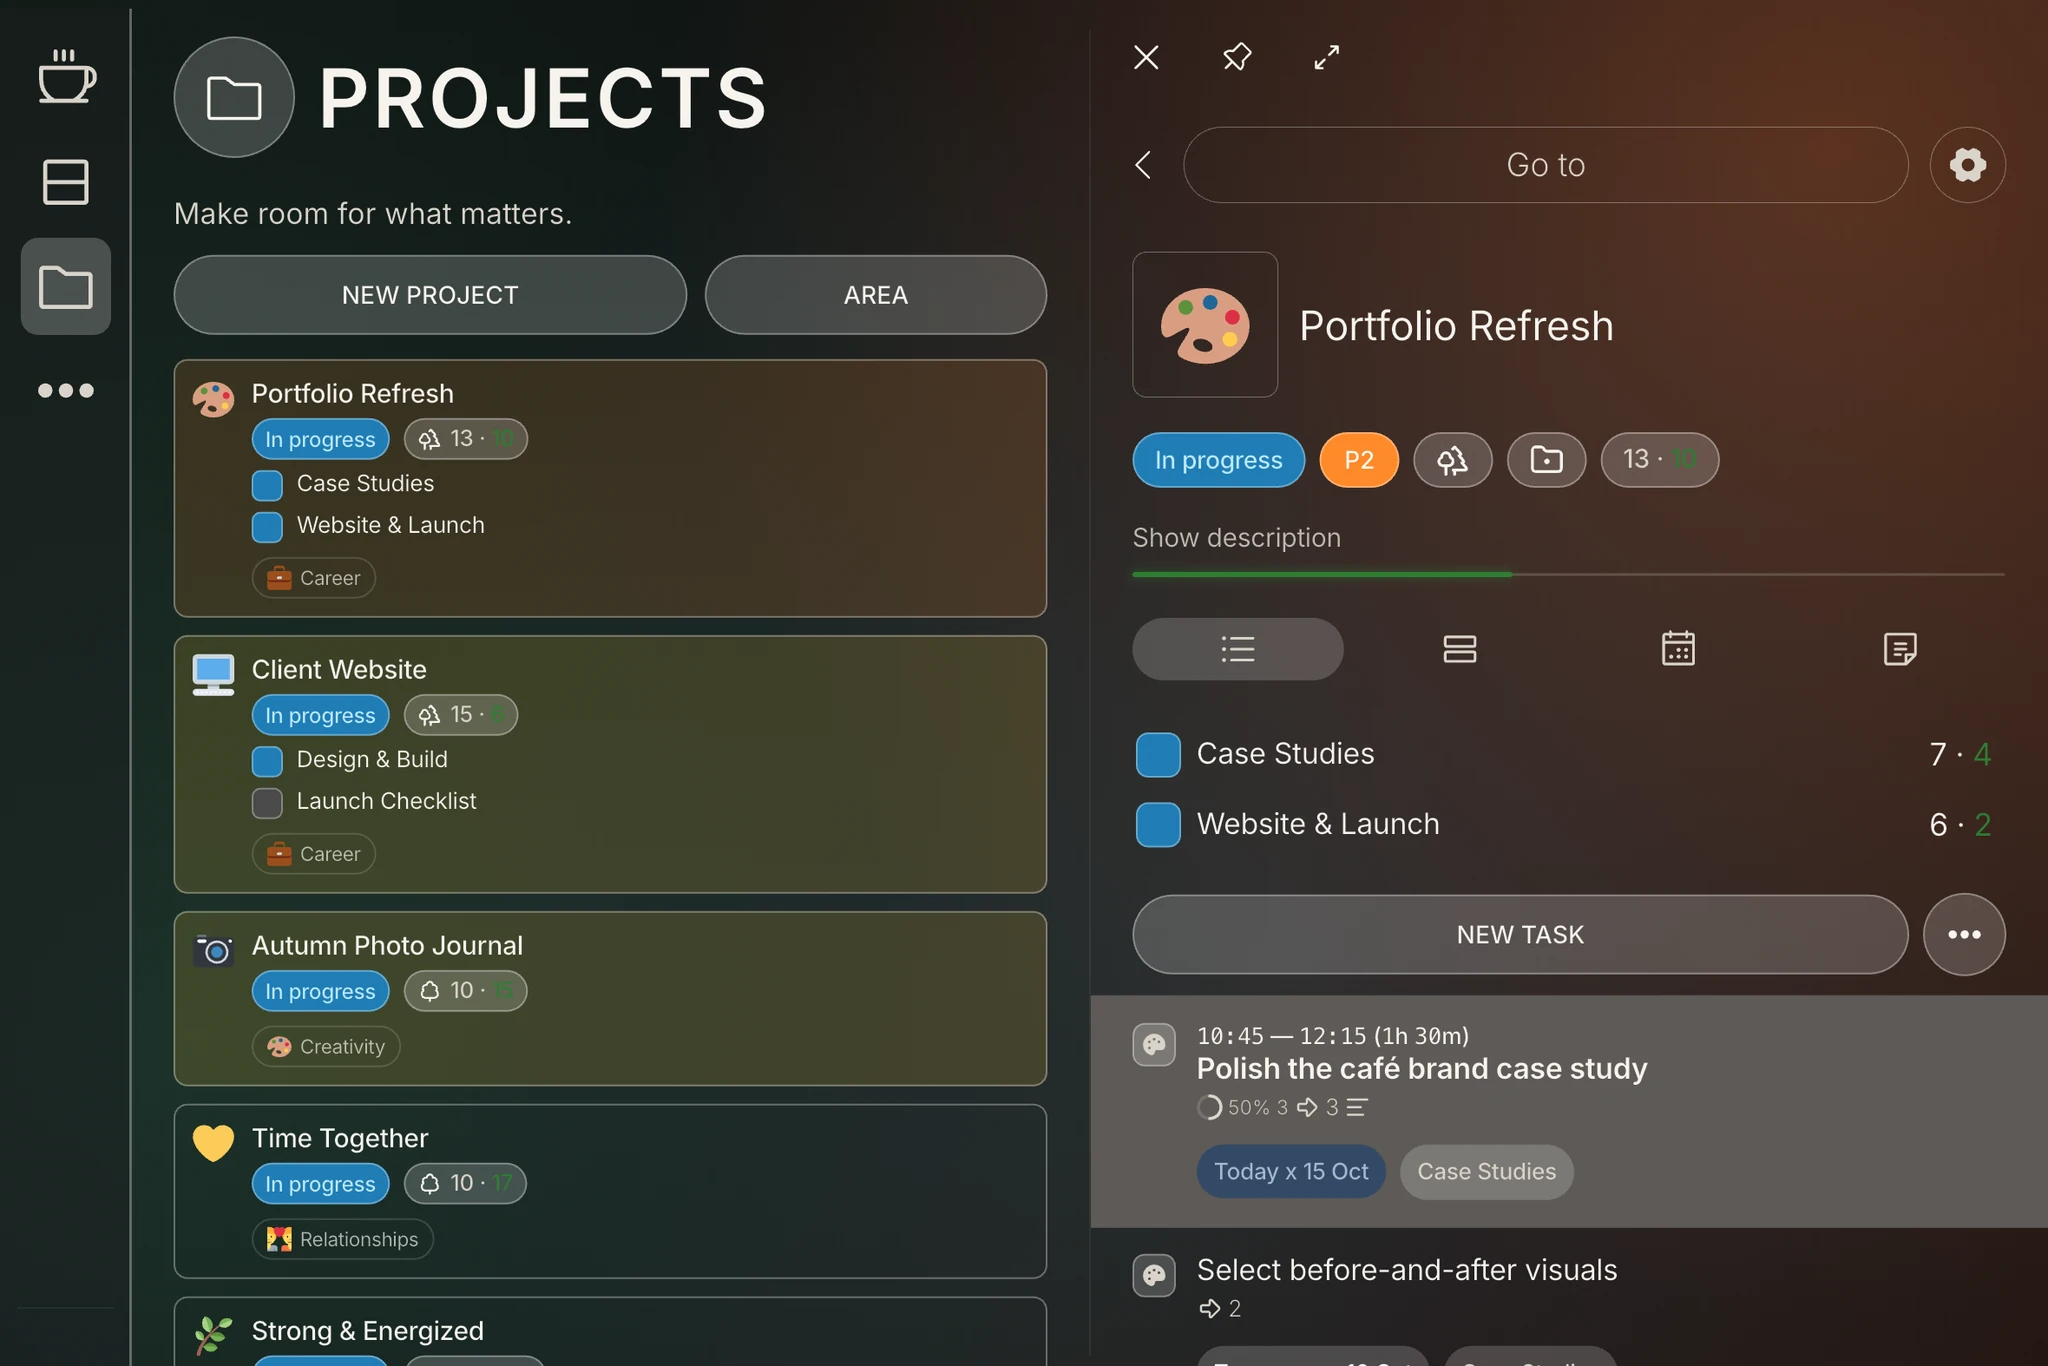This screenshot has height=1366, width=2048.
Task: Click the 13 task count badge in detail panel
Action: pyautogui.click(x=1659, y=460)
